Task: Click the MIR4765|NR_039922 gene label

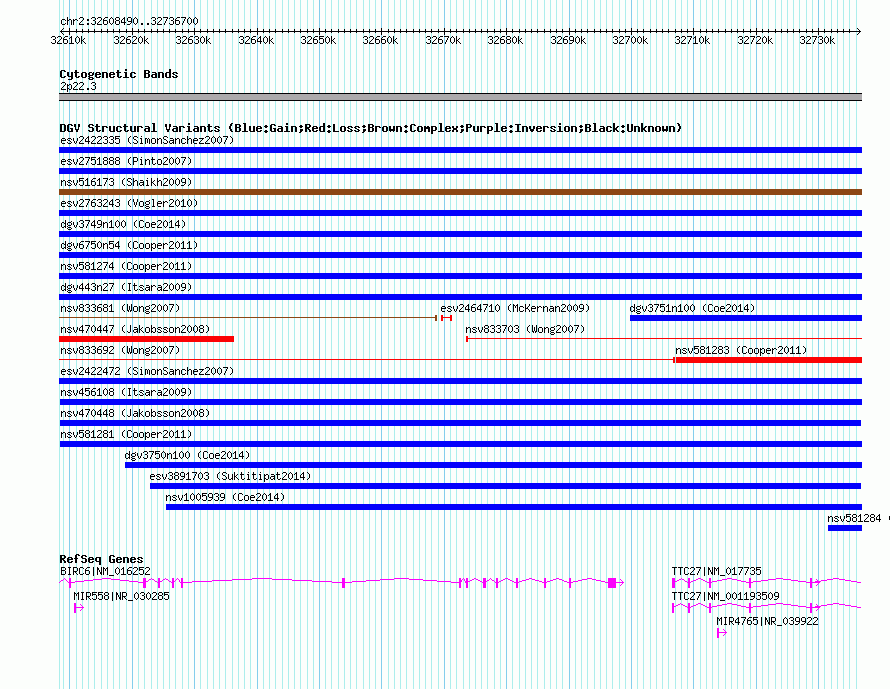Action: [767, 621]
